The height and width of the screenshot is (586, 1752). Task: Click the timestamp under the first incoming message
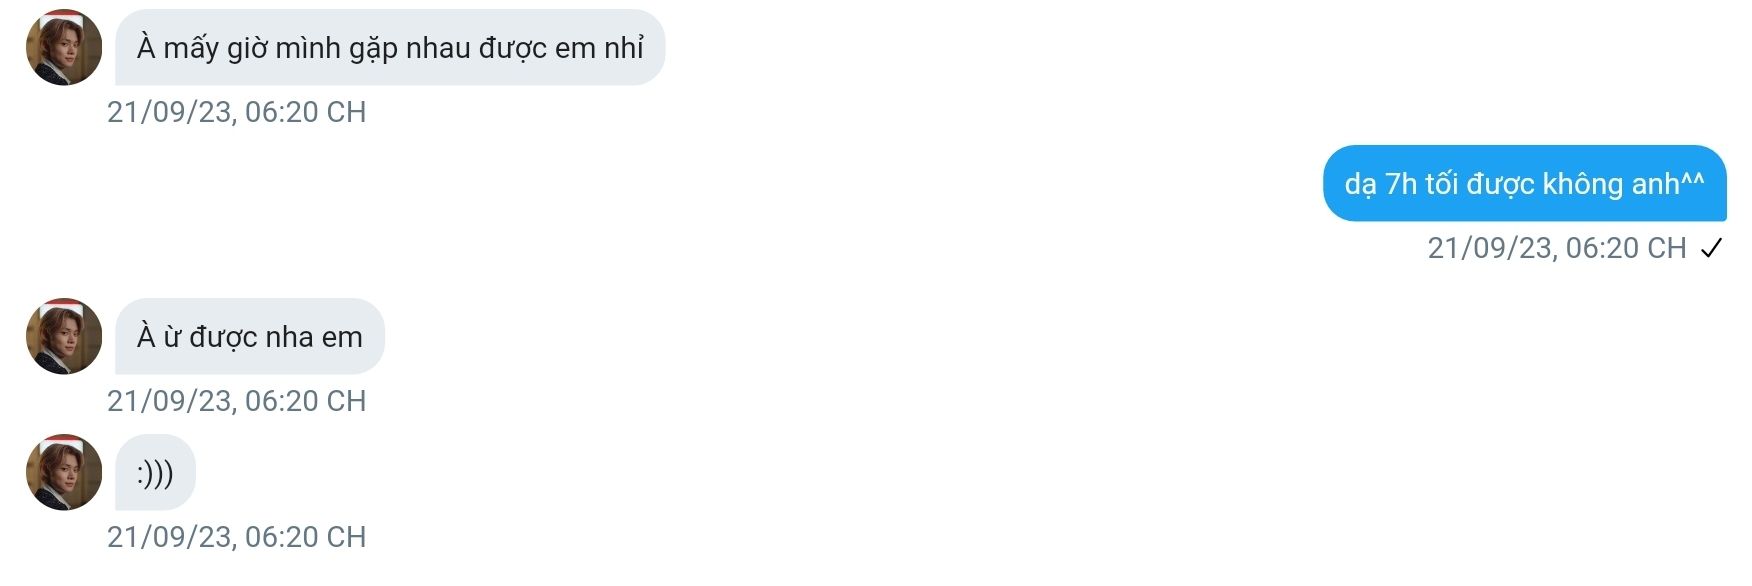(x=237, y=112)
